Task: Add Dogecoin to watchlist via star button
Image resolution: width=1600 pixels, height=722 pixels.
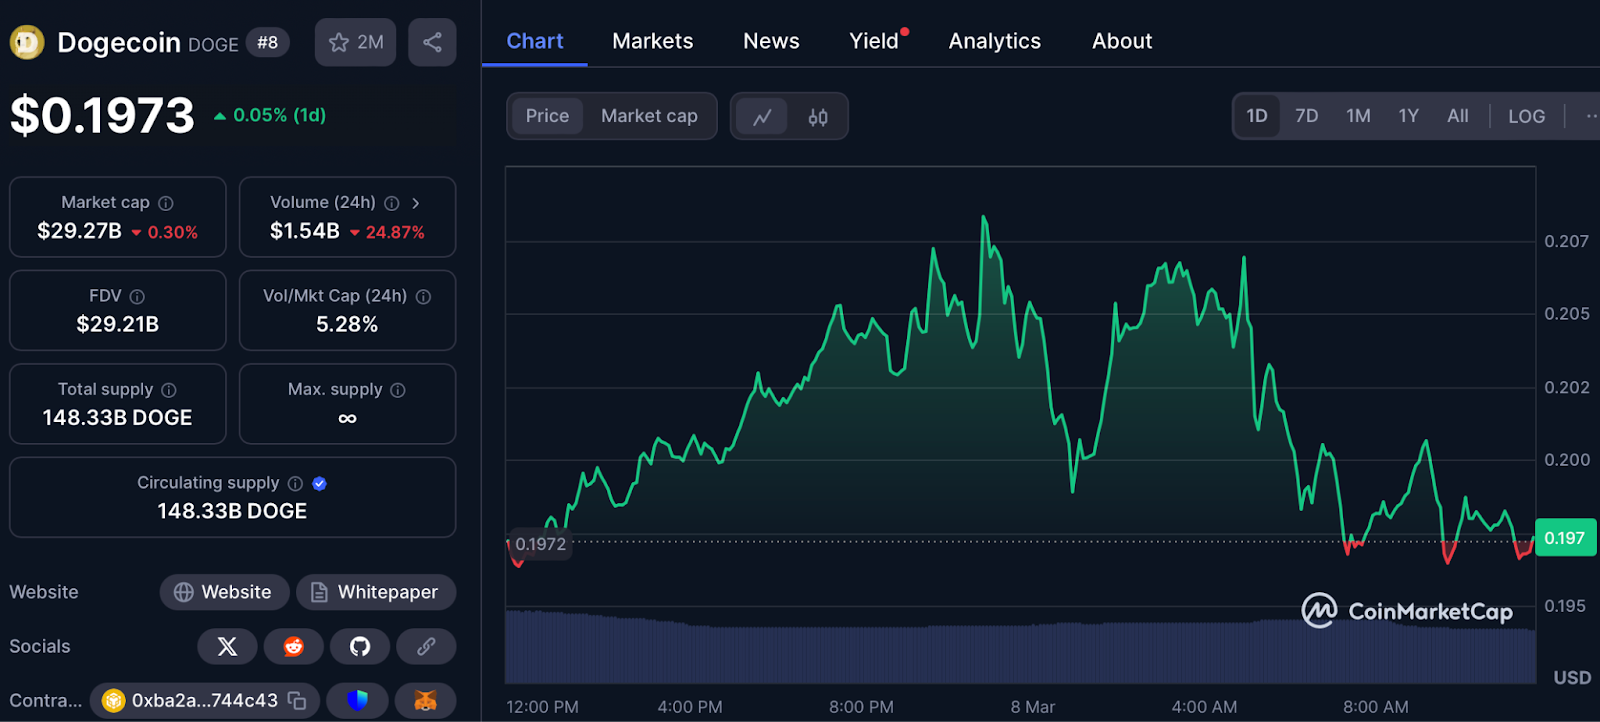Action: coord(356,42)
